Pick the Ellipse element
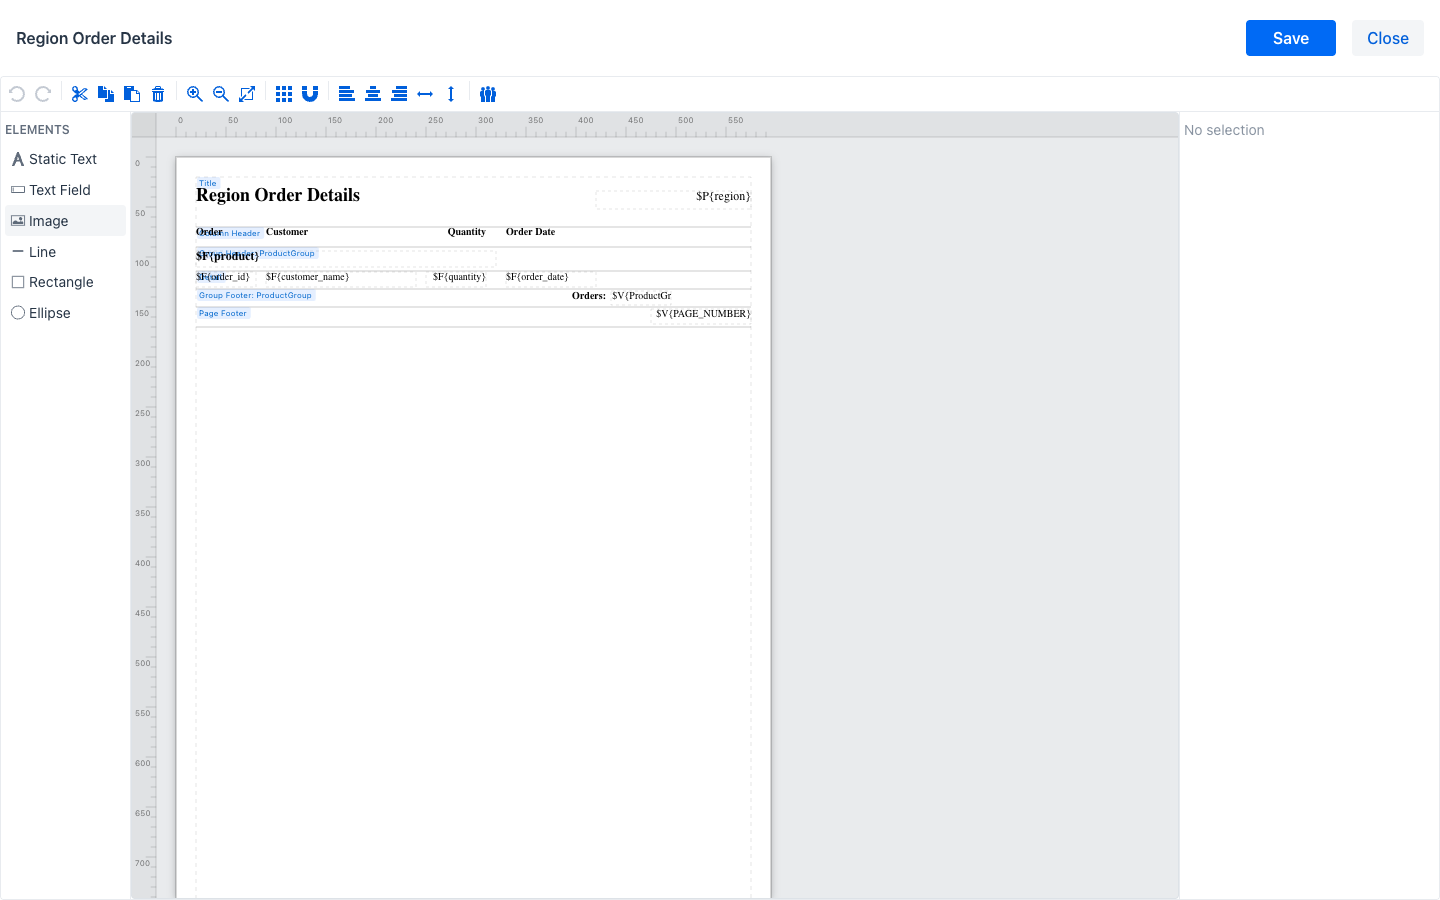The height and width of the screenshot is (900, 1440). pos(66,313)
